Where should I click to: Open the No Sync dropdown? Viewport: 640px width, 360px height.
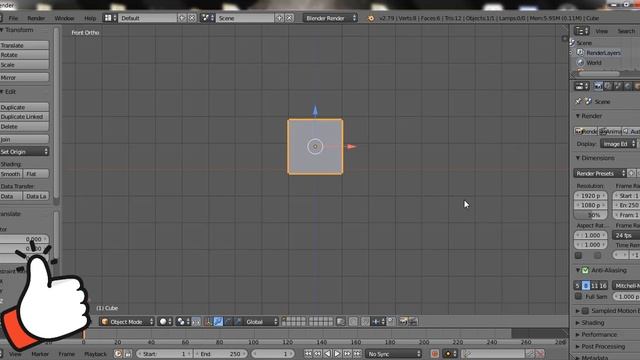pos(393,354)
